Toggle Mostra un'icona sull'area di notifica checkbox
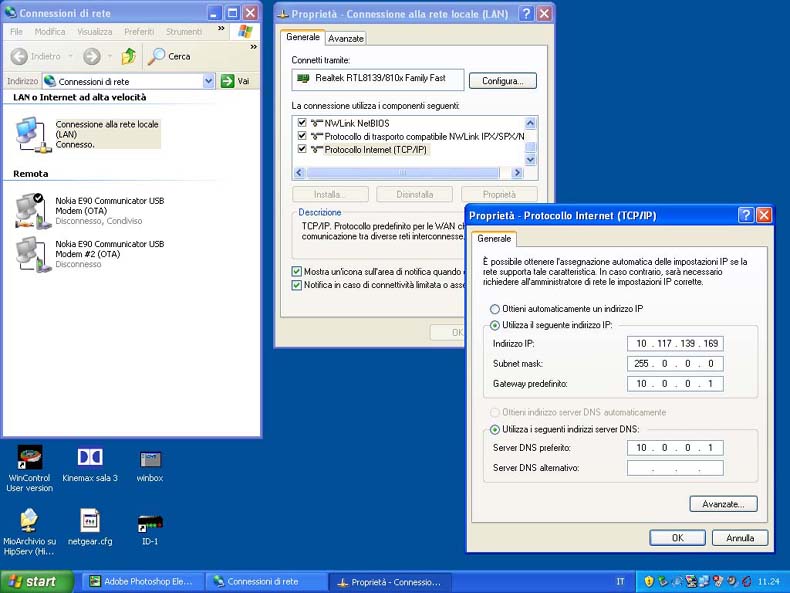The width and height of the screenshot is (790, 593). tap(297, 272)
